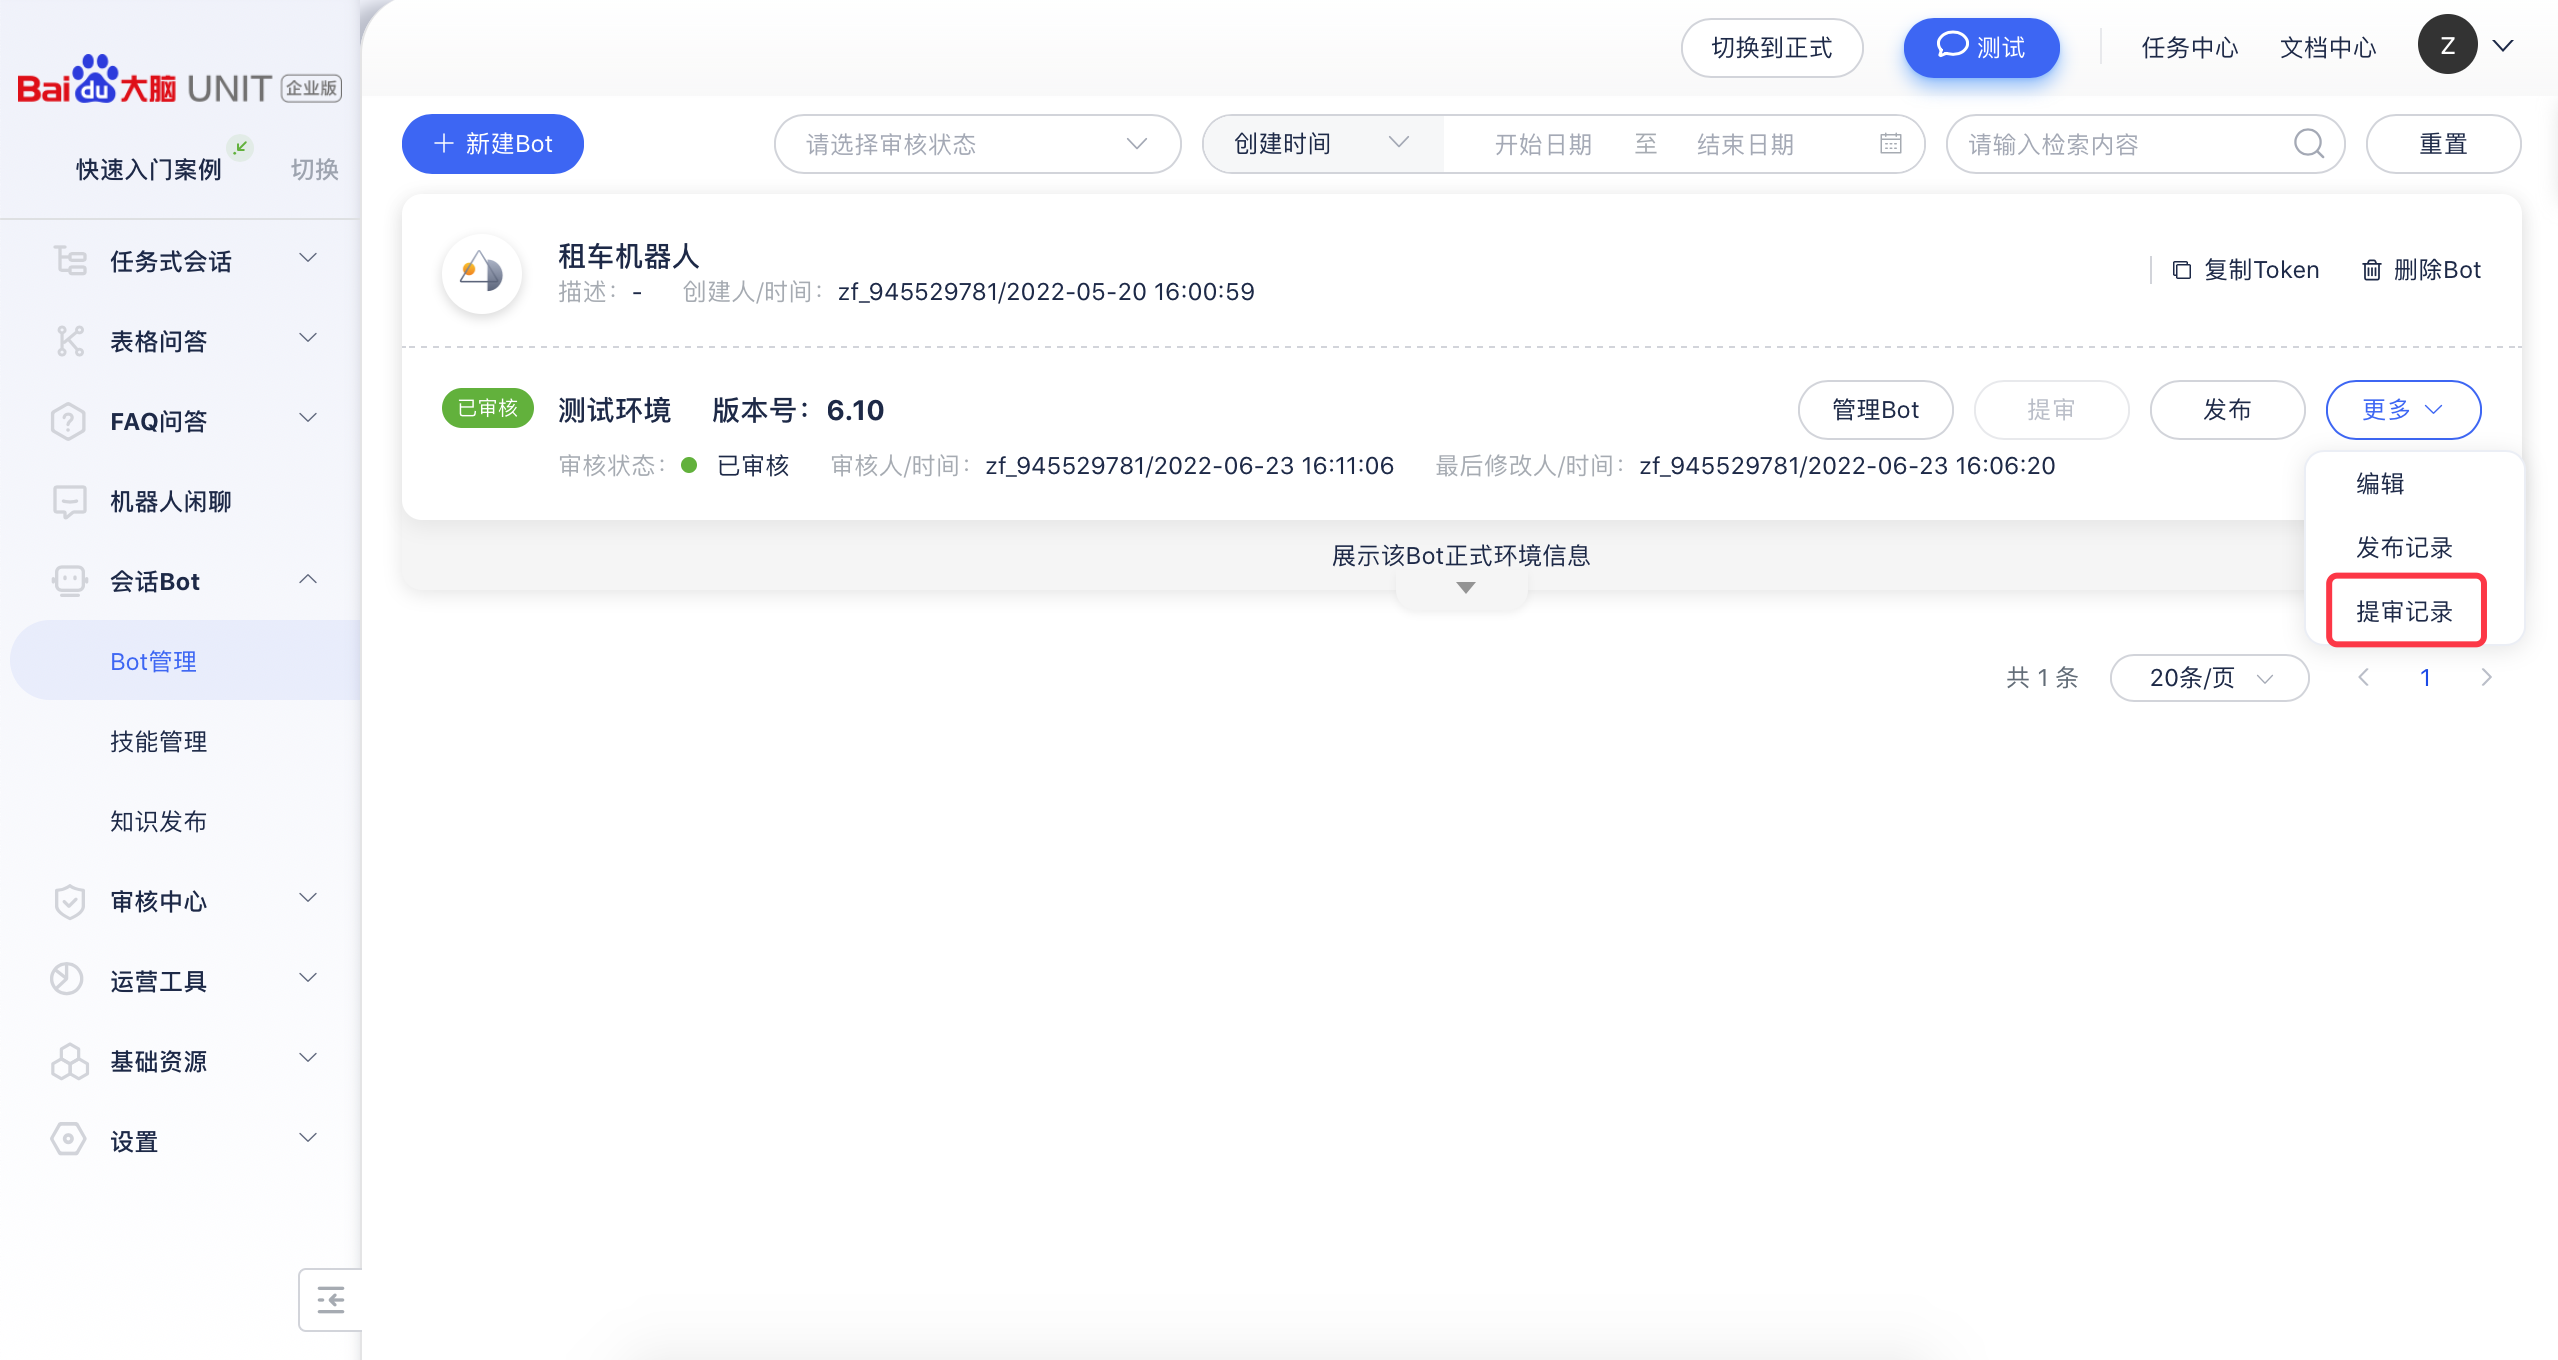Select 编辑 from the 更多 menu
This screenshot has width=2558, height=1360.
2380,484
